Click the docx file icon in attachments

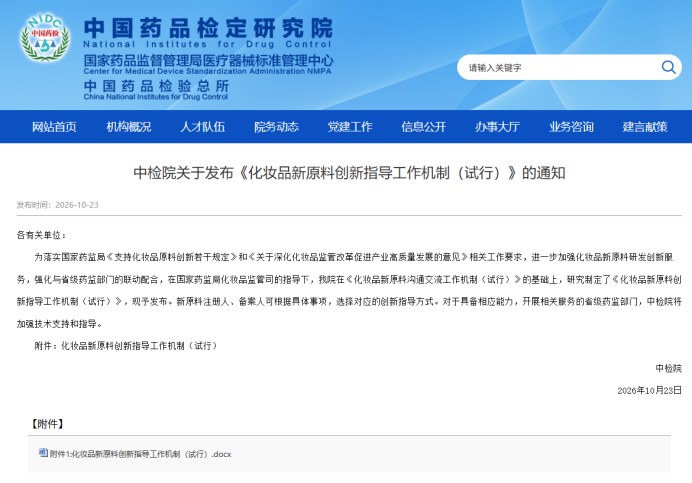pos(43,453)
